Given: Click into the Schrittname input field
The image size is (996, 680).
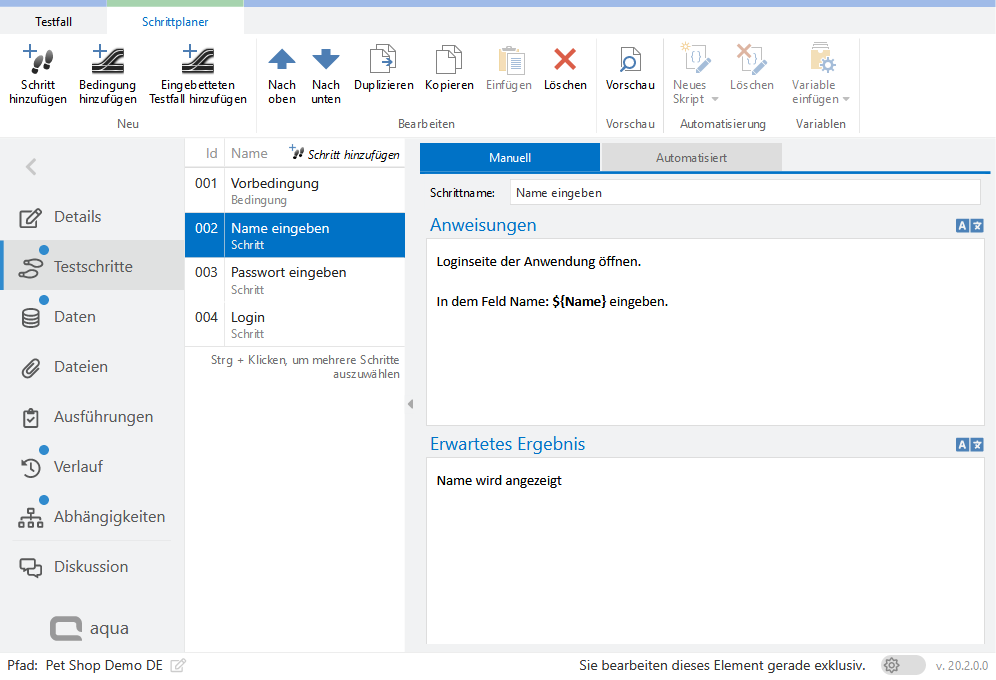Looking at the screenshot, I should point(744,192).
